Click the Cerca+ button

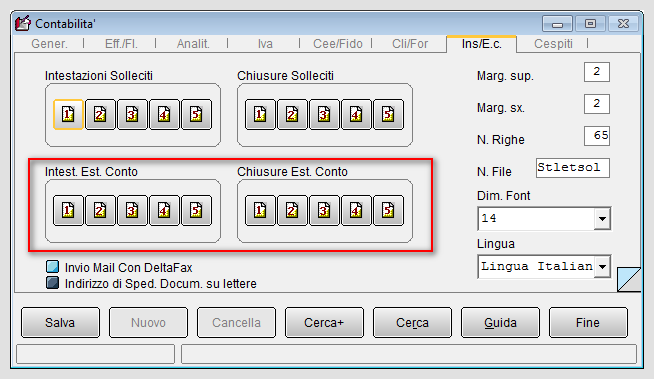324,322
